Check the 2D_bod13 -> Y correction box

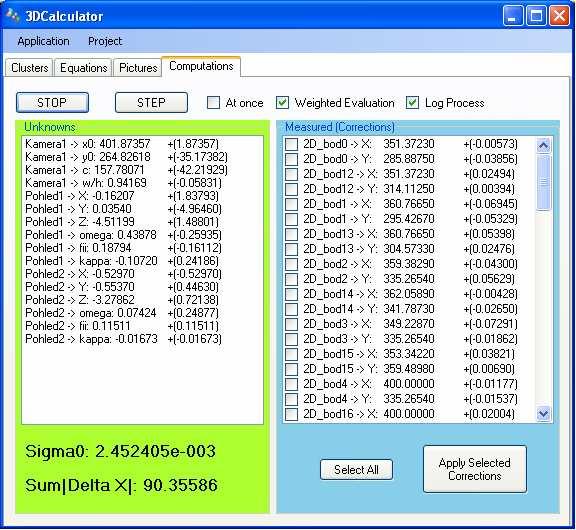(x=291, y=249)
